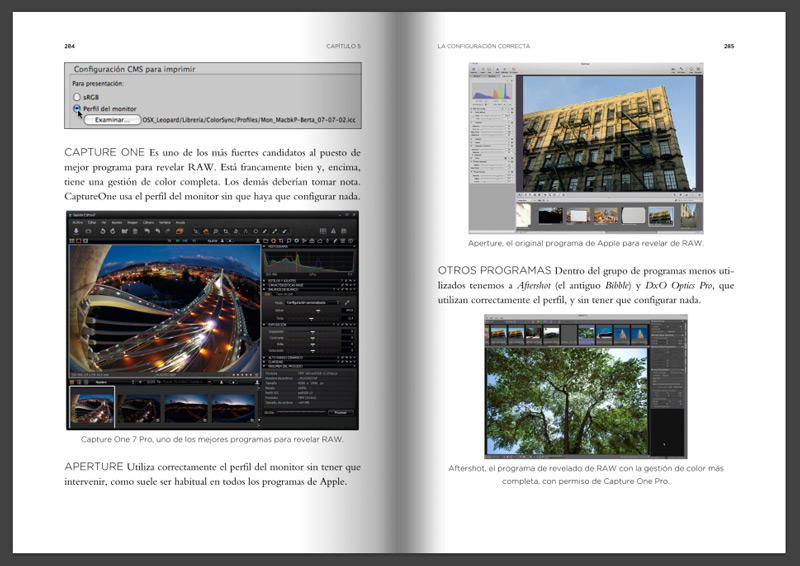This screenshot has width=800, height=566.
Task: Open the Archivo menu in Capture One
Action: pyautogui.click(x=78, y=223)
